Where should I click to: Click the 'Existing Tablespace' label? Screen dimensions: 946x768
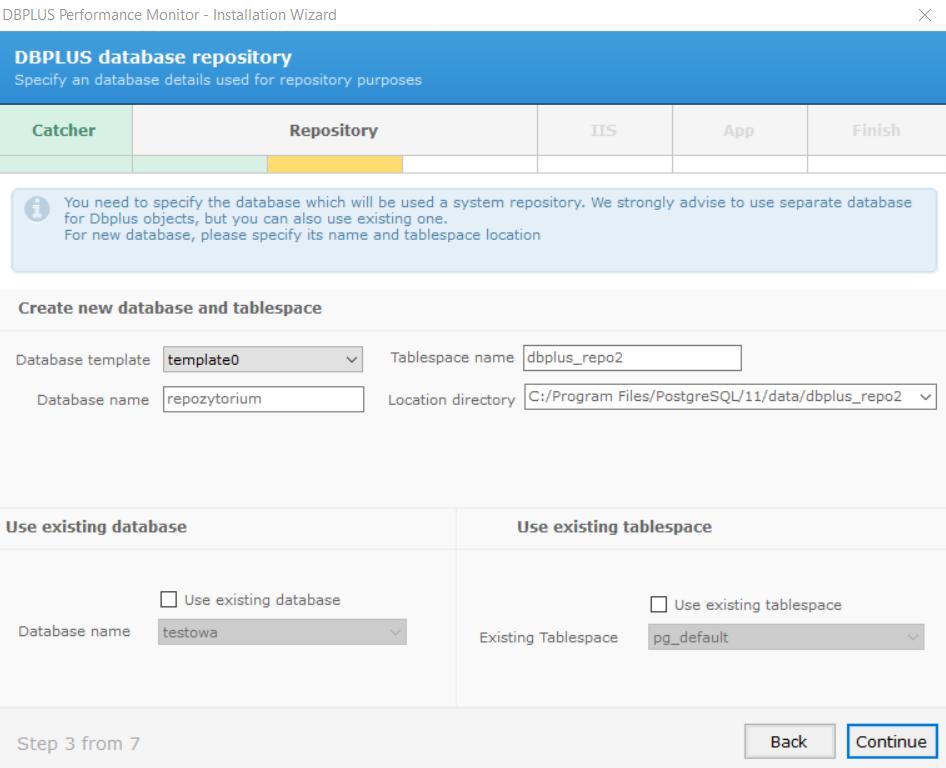(548, 638)
